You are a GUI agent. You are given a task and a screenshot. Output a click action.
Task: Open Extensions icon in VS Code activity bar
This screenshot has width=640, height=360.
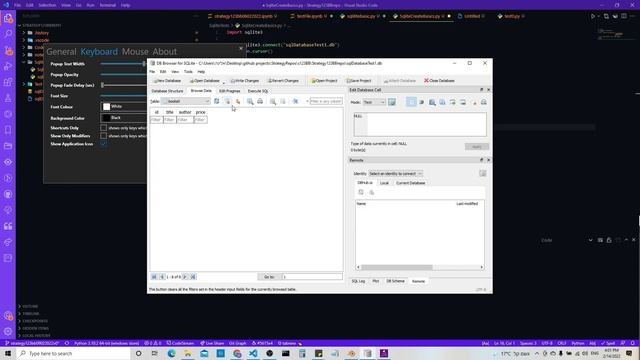(x=8, y=82)
